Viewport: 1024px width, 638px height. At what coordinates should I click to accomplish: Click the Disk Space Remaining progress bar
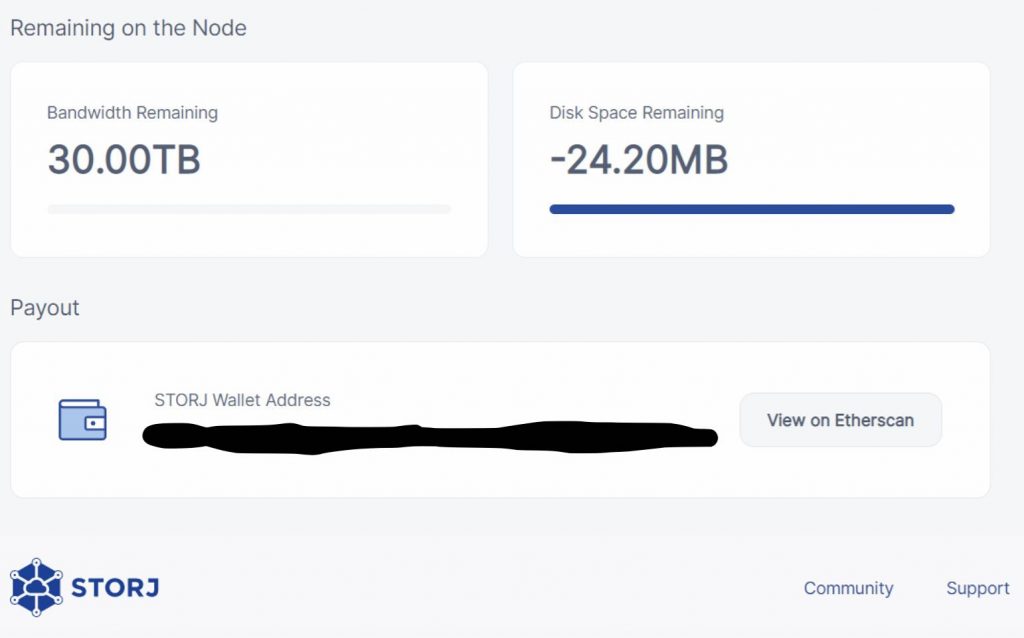point(751,210)
